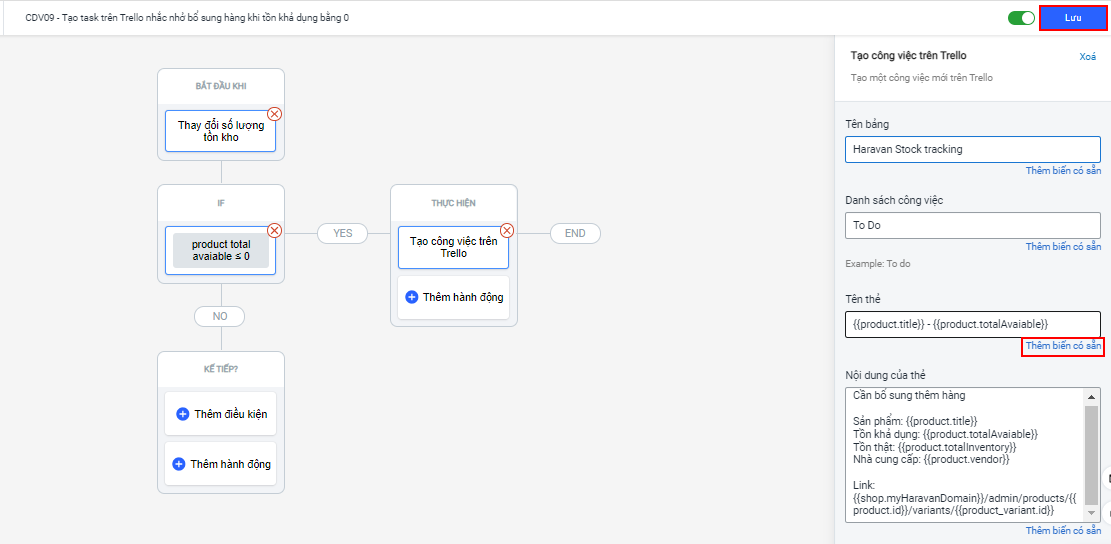Click the card content scrollbar up arrow

(1091, 397)
